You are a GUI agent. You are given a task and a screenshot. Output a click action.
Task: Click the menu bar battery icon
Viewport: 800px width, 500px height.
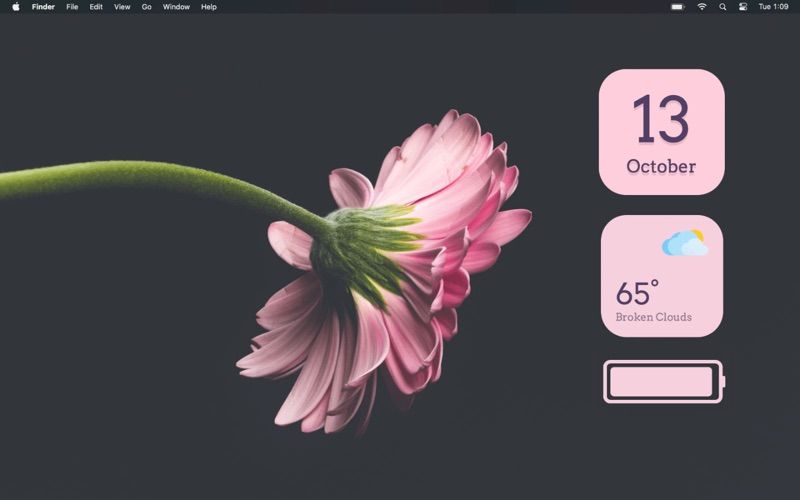678,7
